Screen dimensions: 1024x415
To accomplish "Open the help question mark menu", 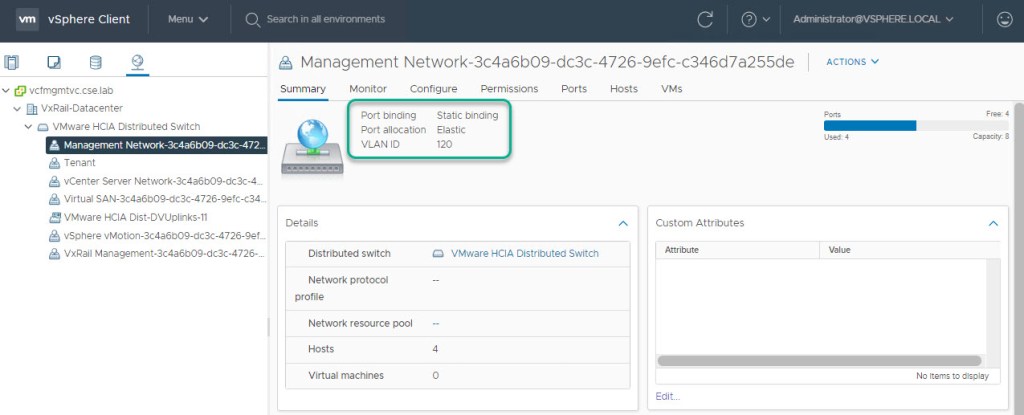I will click(755, 19).
